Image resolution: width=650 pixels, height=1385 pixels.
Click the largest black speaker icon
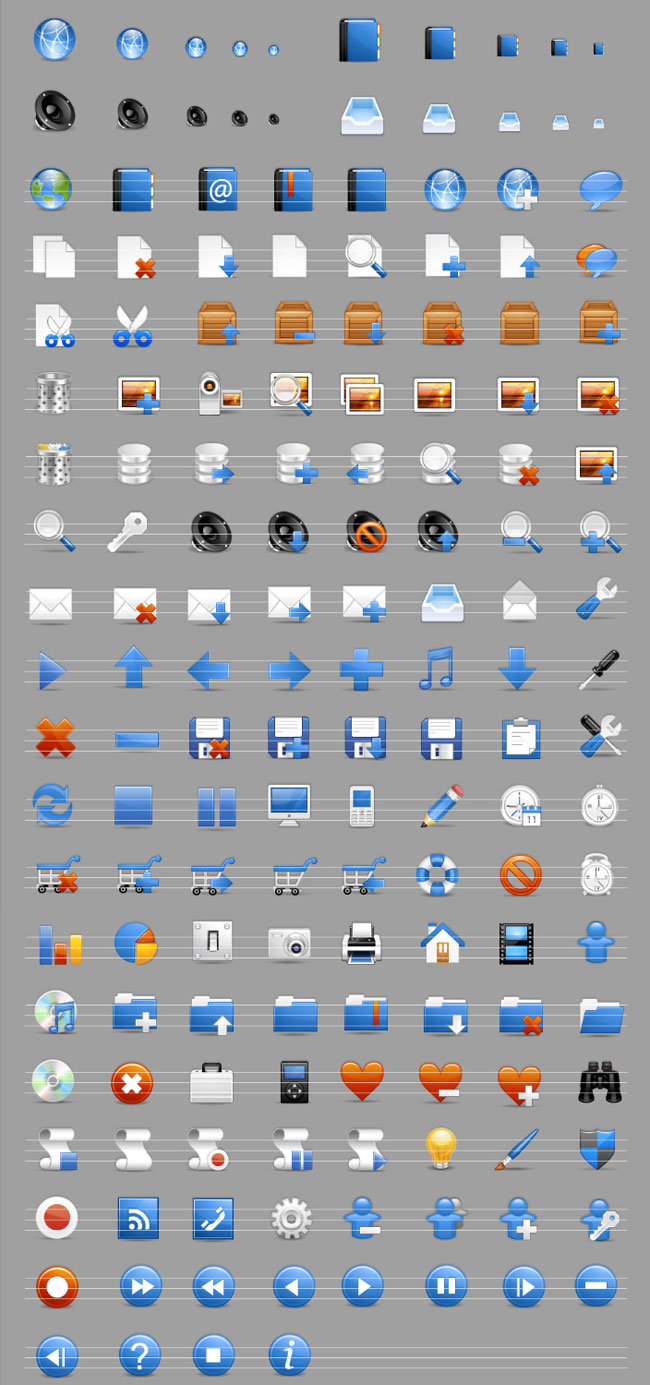click(x=53, y=110)
